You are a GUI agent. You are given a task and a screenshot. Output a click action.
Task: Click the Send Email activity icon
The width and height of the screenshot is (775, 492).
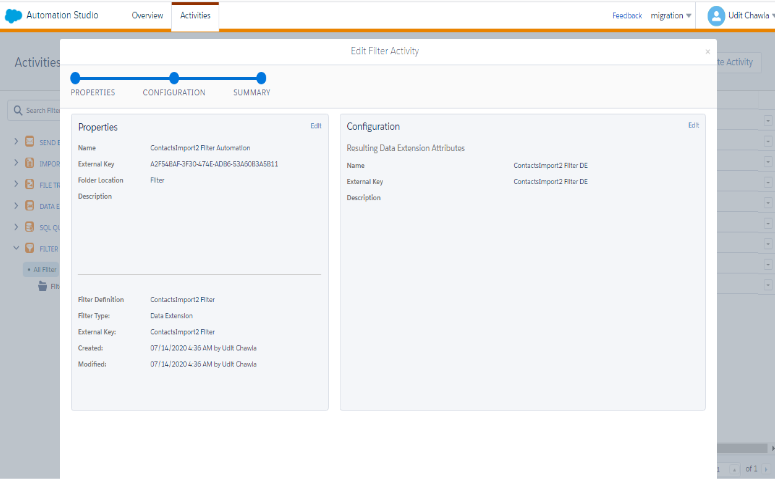[x=30, y=142]
